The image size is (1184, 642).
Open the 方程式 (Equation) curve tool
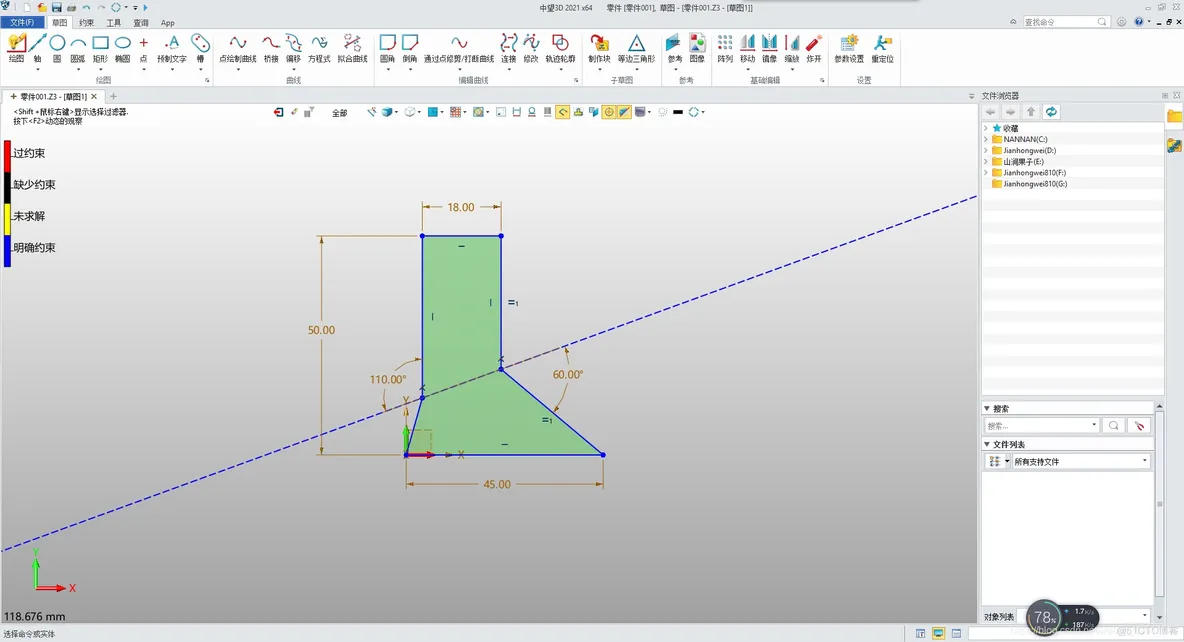click(x=319, y=48)
